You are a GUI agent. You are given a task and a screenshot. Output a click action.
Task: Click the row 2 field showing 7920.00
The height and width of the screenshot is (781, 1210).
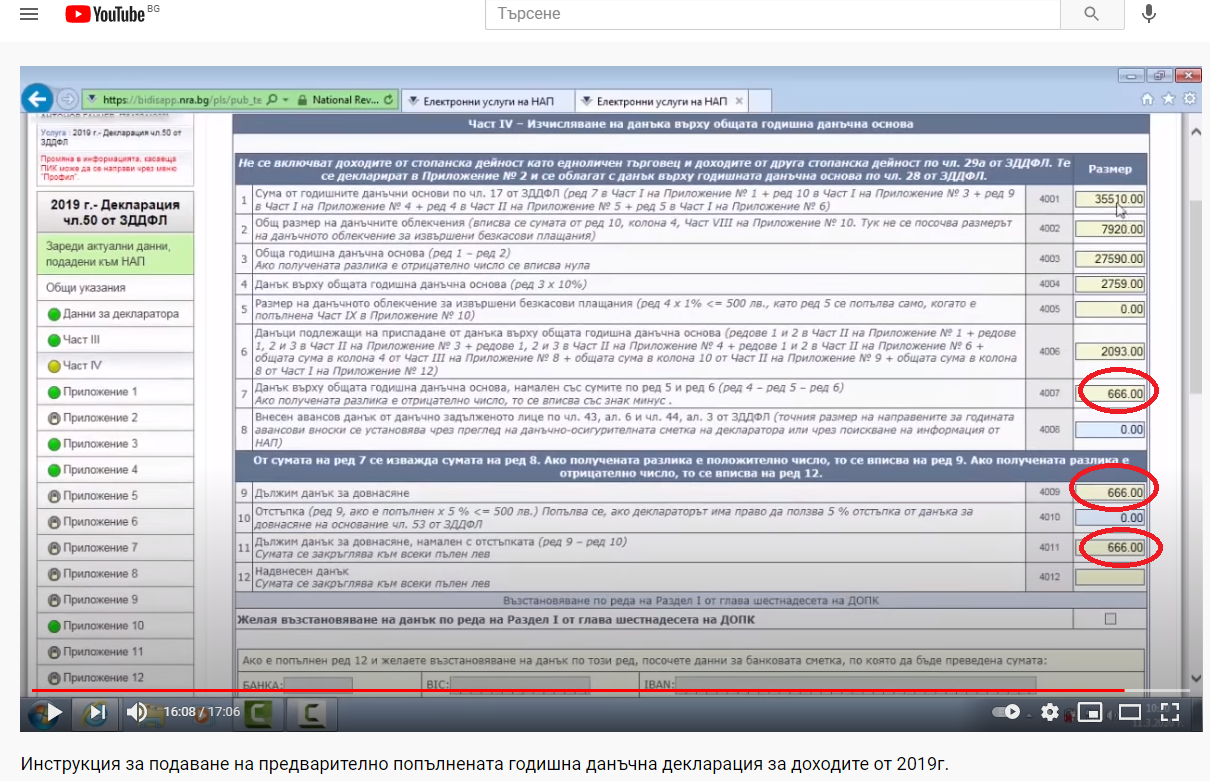point(1110,229)
